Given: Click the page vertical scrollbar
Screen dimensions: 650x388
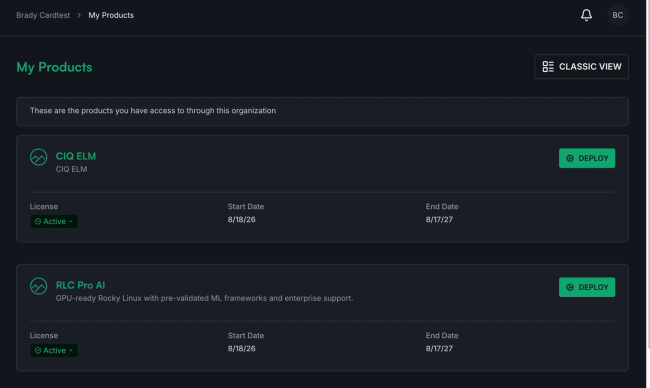Looking at the screenshot, I should (x=648, y=174).
